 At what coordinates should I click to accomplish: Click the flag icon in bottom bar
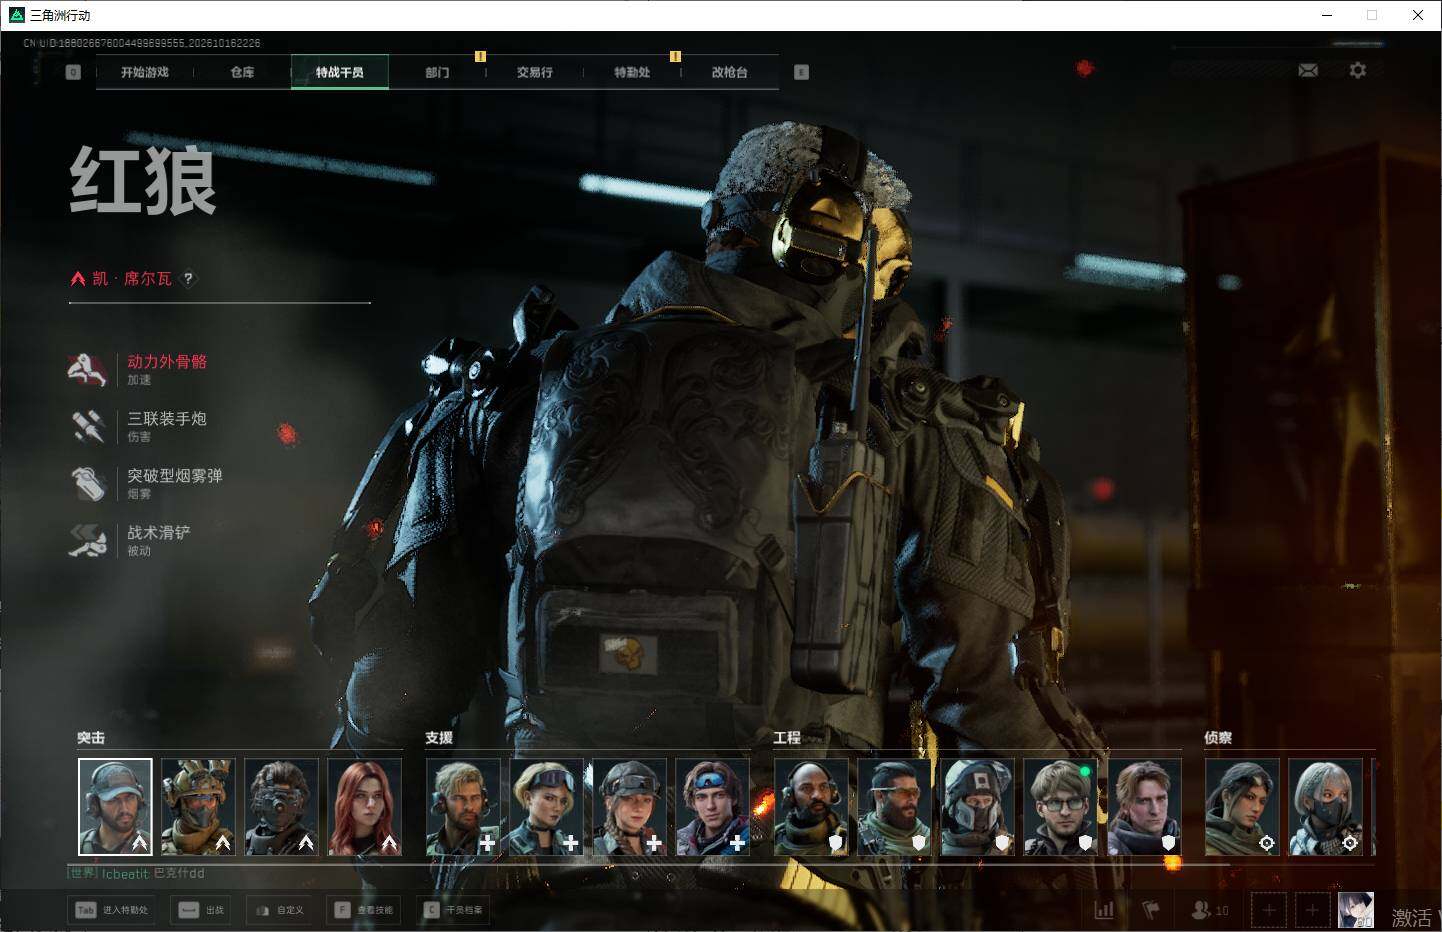coord(1151,910)
